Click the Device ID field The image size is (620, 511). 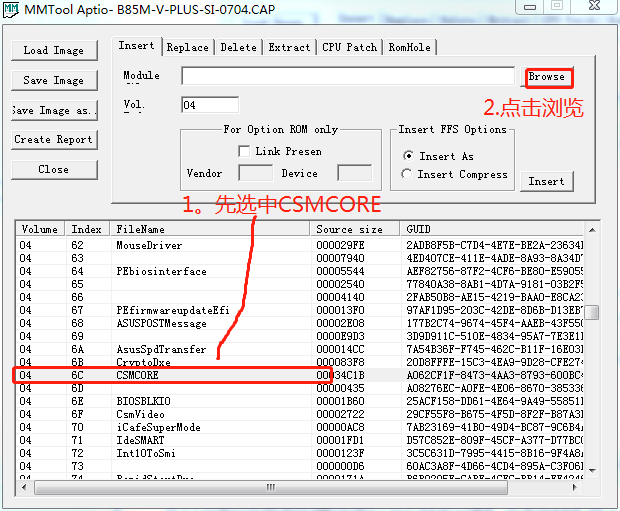(355, 173)
